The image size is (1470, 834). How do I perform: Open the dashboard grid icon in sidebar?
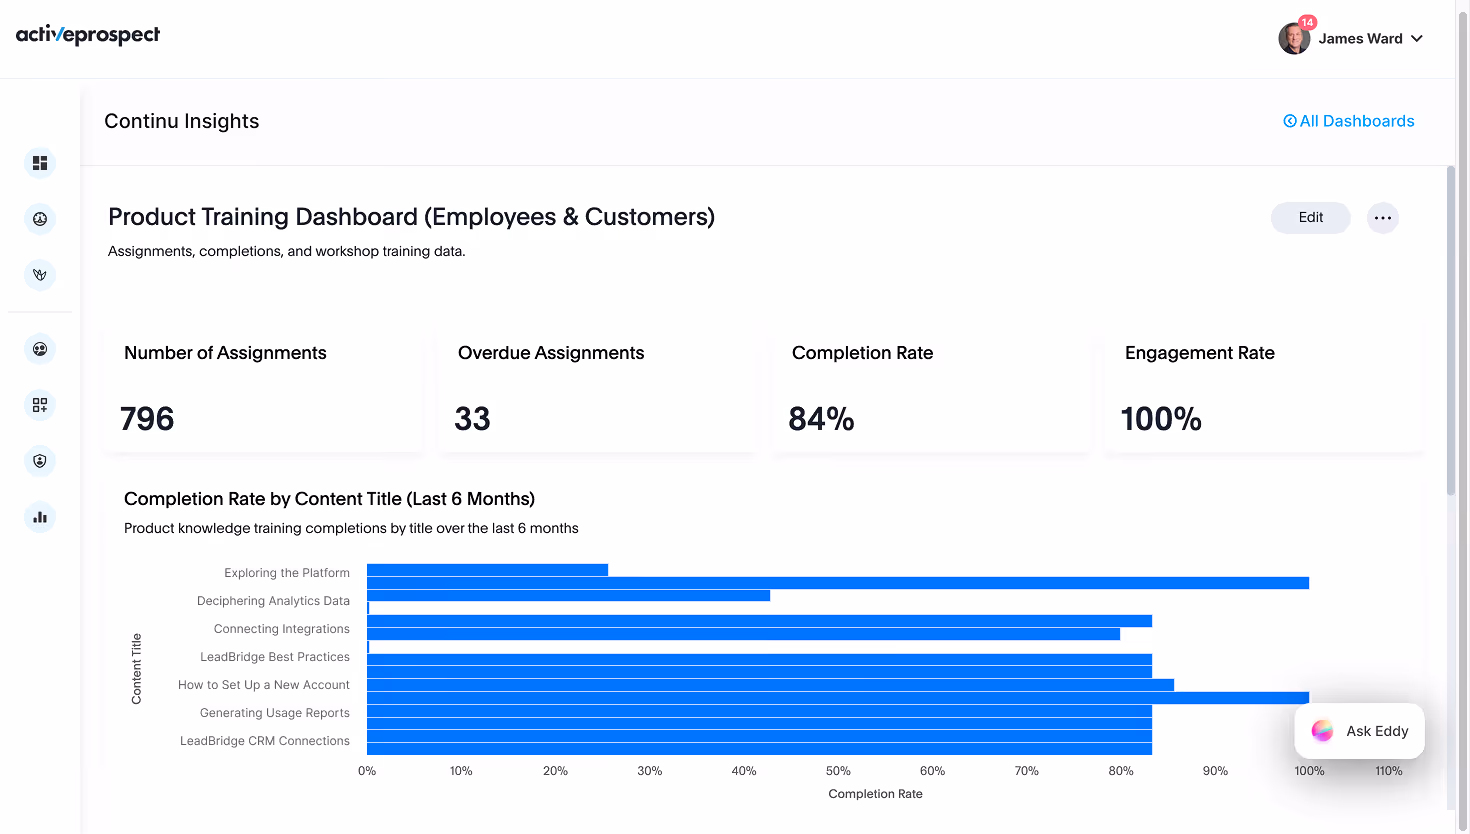point(39,162)
